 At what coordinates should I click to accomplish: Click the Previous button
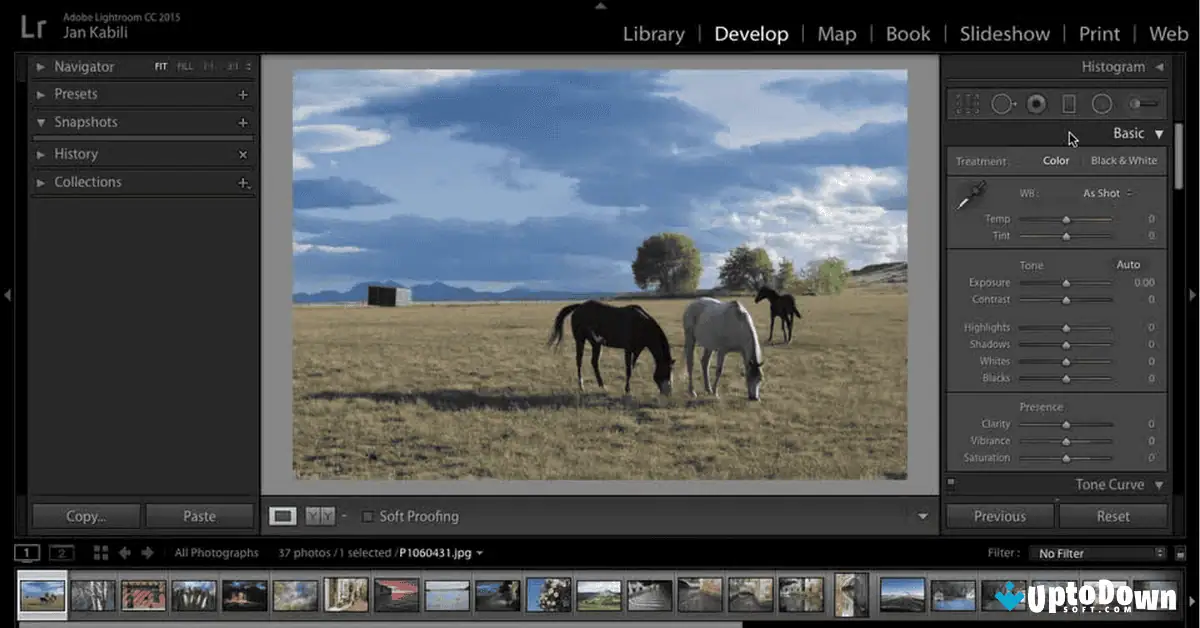click(x=999, y=516)
